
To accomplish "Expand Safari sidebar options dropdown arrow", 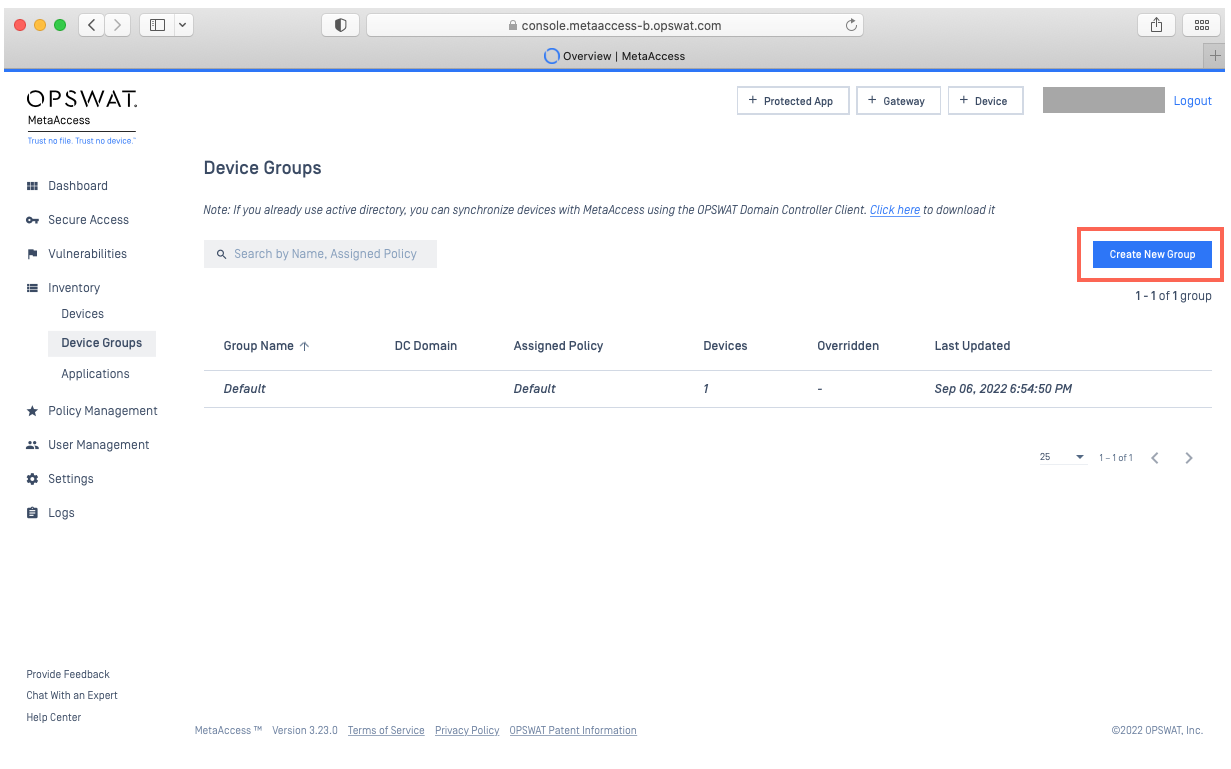I will click(182, 26).
